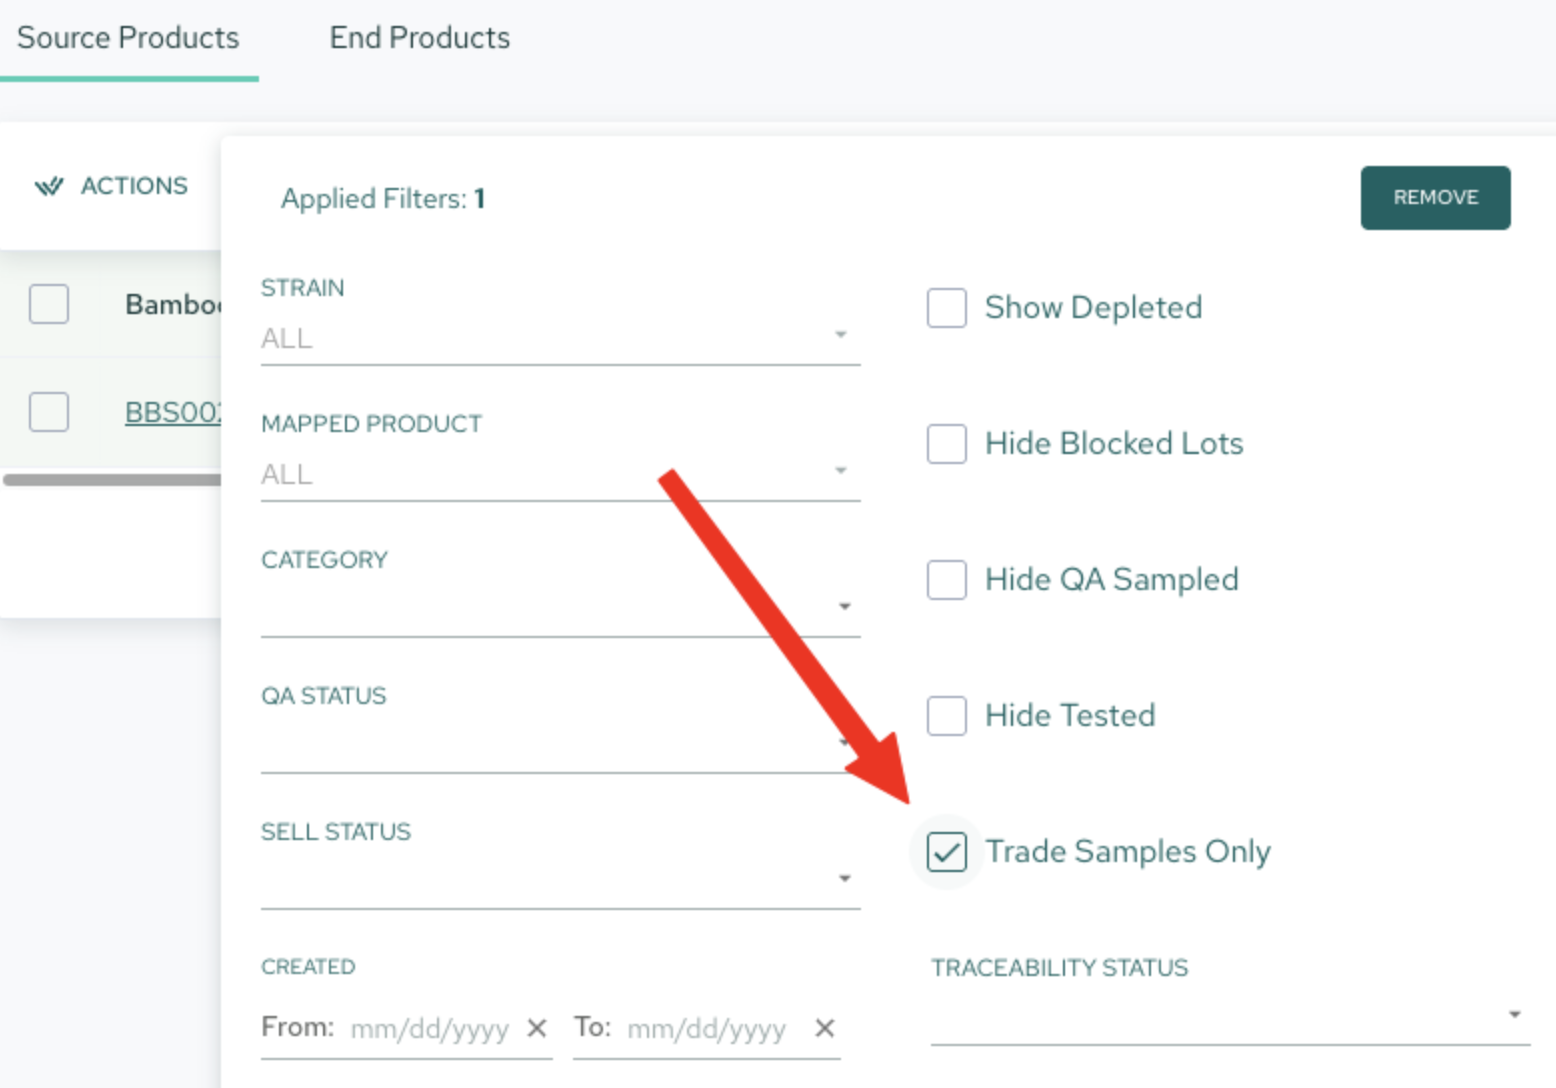The height and width of the screenshot is (1088, 1556).
Task: Expand the Mapped Product dropdown
Action: click(x=560, y=473)
